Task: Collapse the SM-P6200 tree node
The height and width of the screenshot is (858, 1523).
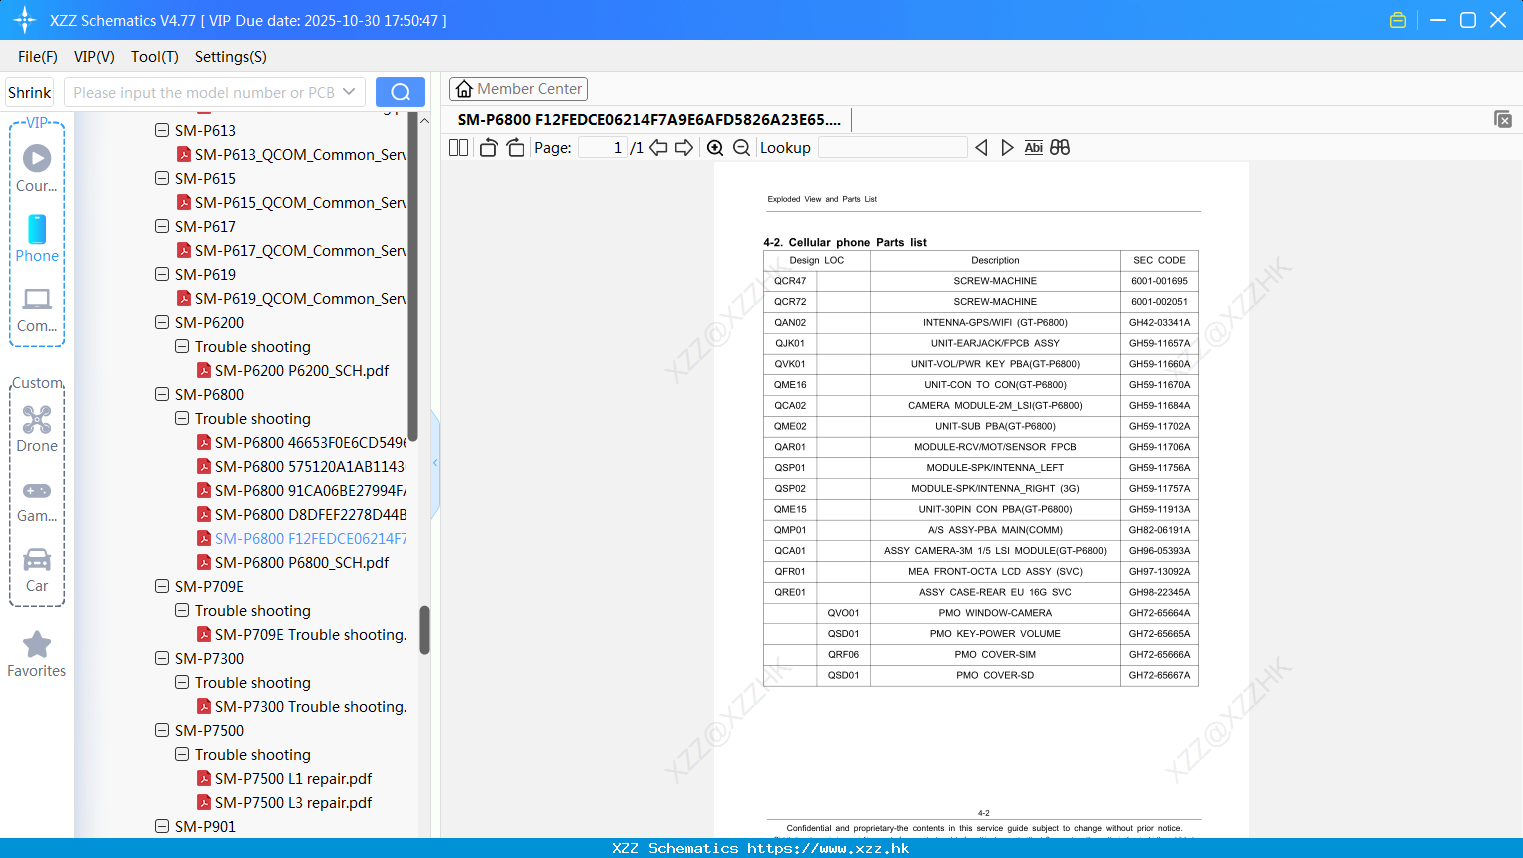Action: tap(162, 322)
